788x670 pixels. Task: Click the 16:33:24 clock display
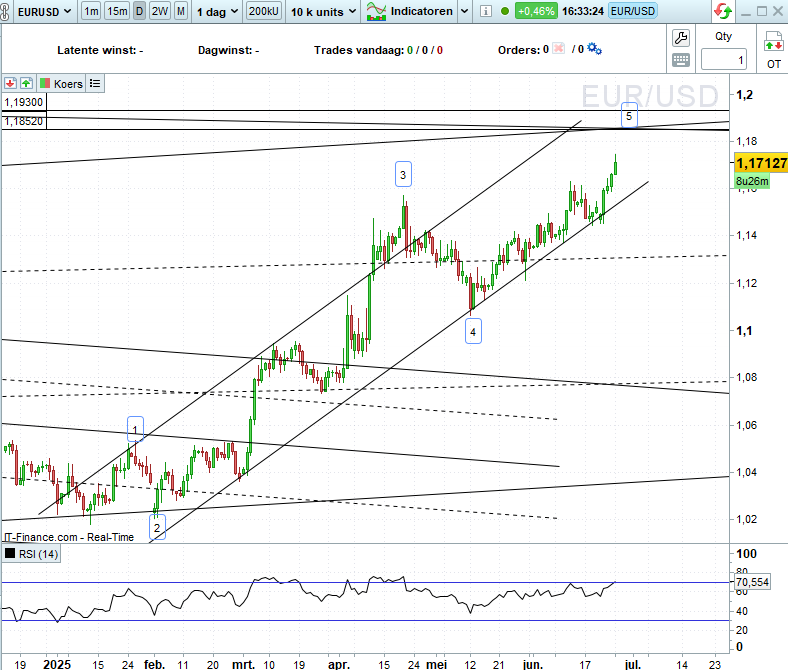[x=583, y=11]
